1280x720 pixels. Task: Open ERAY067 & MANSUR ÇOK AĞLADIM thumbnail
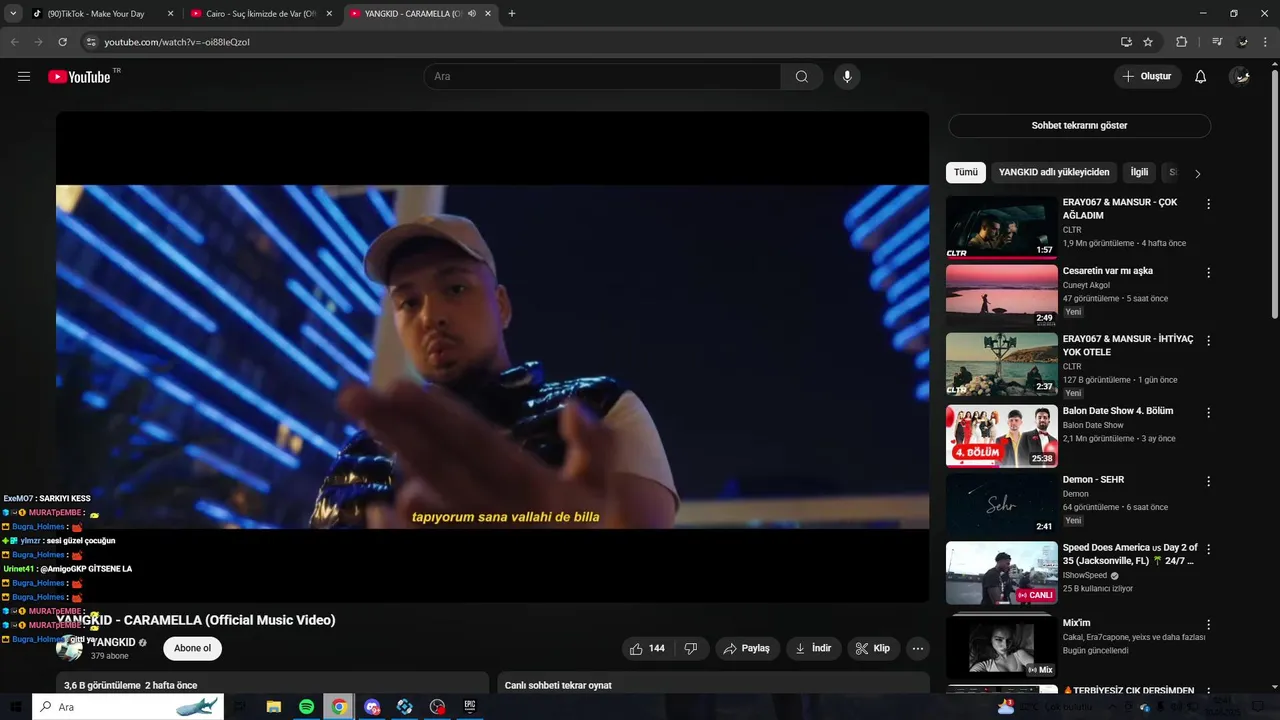[1001, 227]
